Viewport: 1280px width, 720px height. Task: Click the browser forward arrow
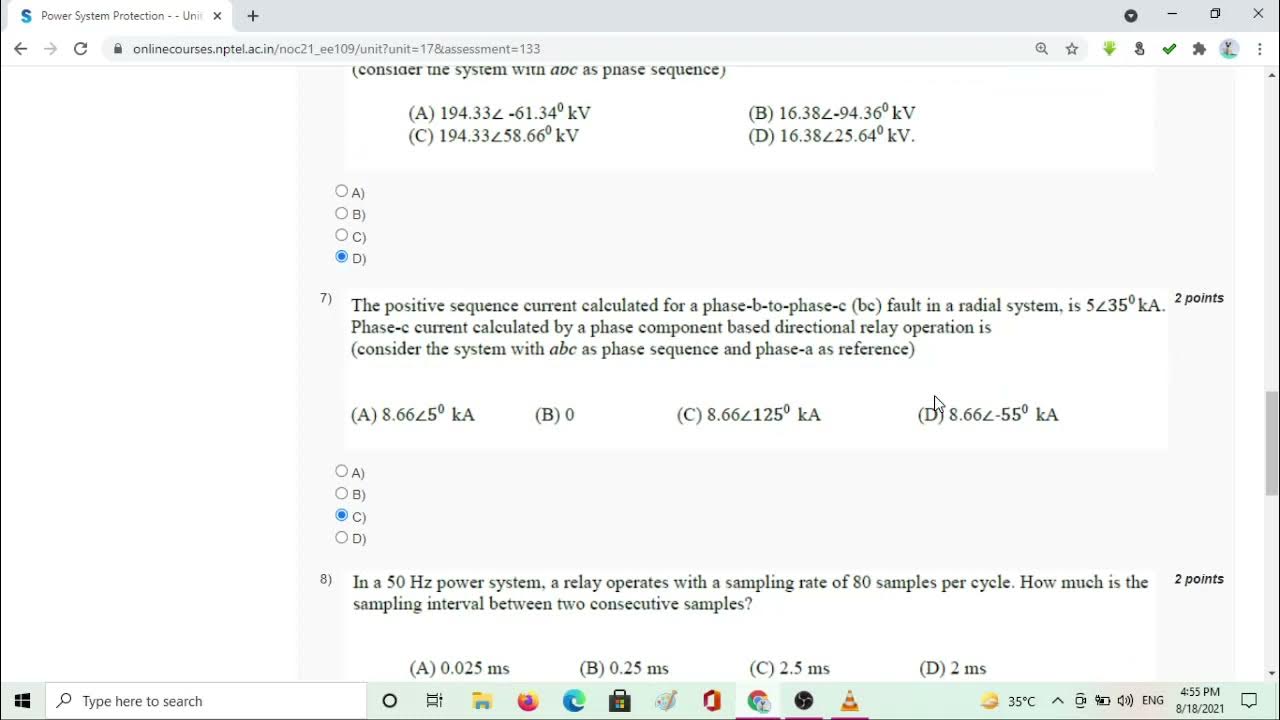[x=51, y=48]
